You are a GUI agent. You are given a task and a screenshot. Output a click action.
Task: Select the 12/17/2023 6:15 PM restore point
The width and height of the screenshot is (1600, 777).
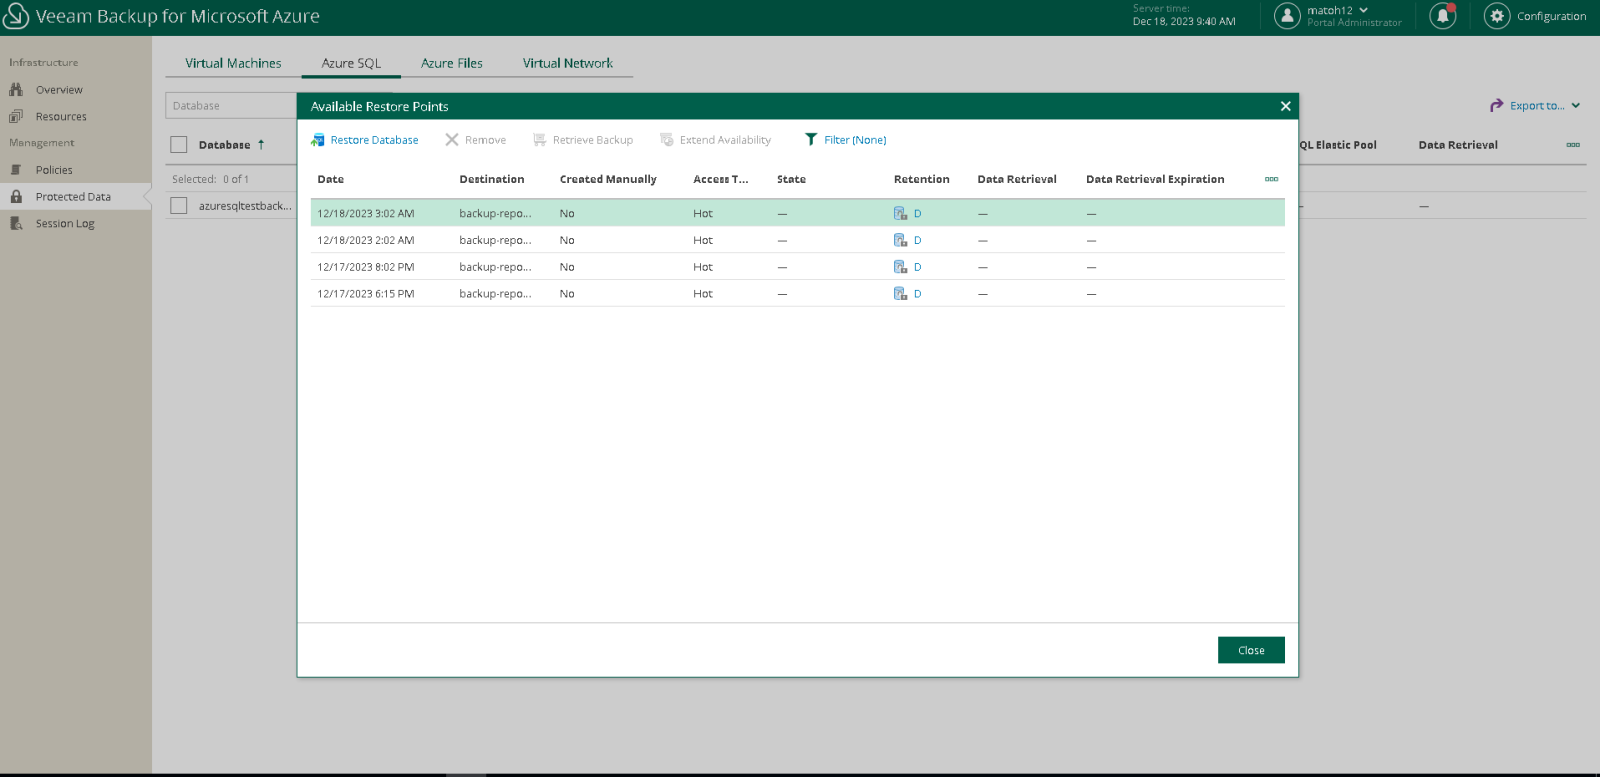tap(797, 294)
